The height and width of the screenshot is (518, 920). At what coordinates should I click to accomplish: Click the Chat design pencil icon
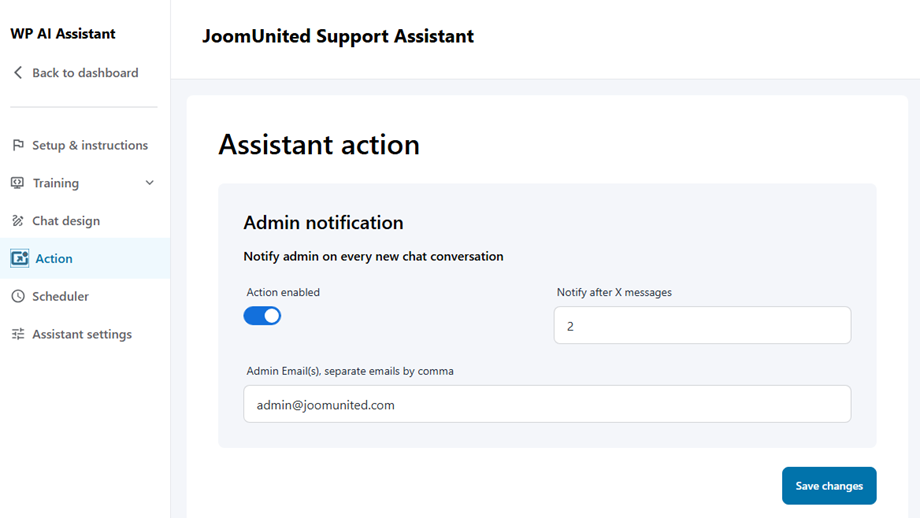(x=18, y=221)
